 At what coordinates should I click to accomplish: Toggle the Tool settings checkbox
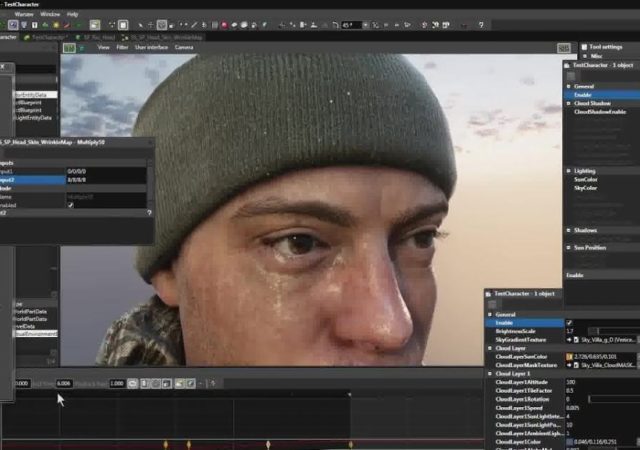coord(585,47)
